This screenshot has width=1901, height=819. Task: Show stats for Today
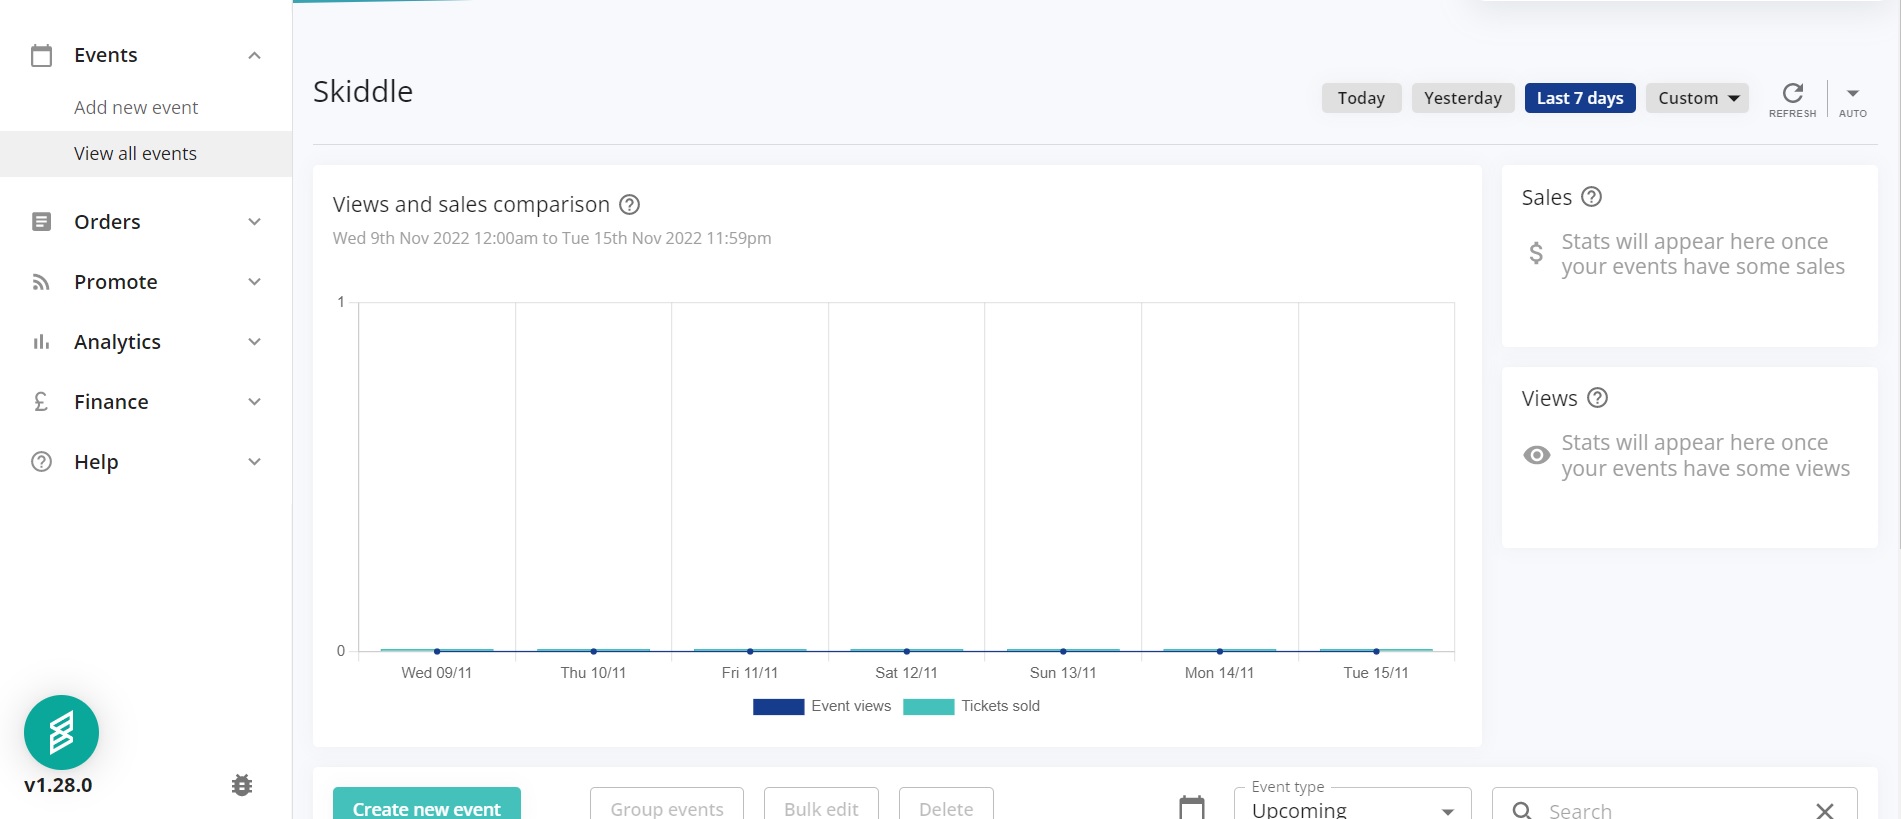1361,98
